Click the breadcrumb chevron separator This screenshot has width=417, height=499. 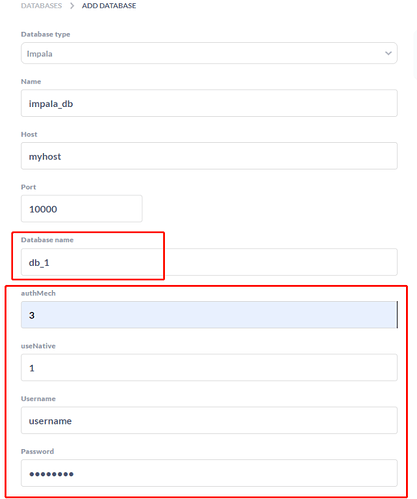pyautogui.click(x=72, y=6)
